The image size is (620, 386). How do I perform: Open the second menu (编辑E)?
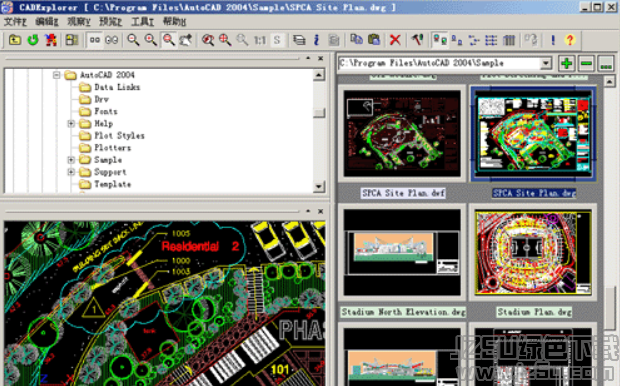click(x=47, y=21)
